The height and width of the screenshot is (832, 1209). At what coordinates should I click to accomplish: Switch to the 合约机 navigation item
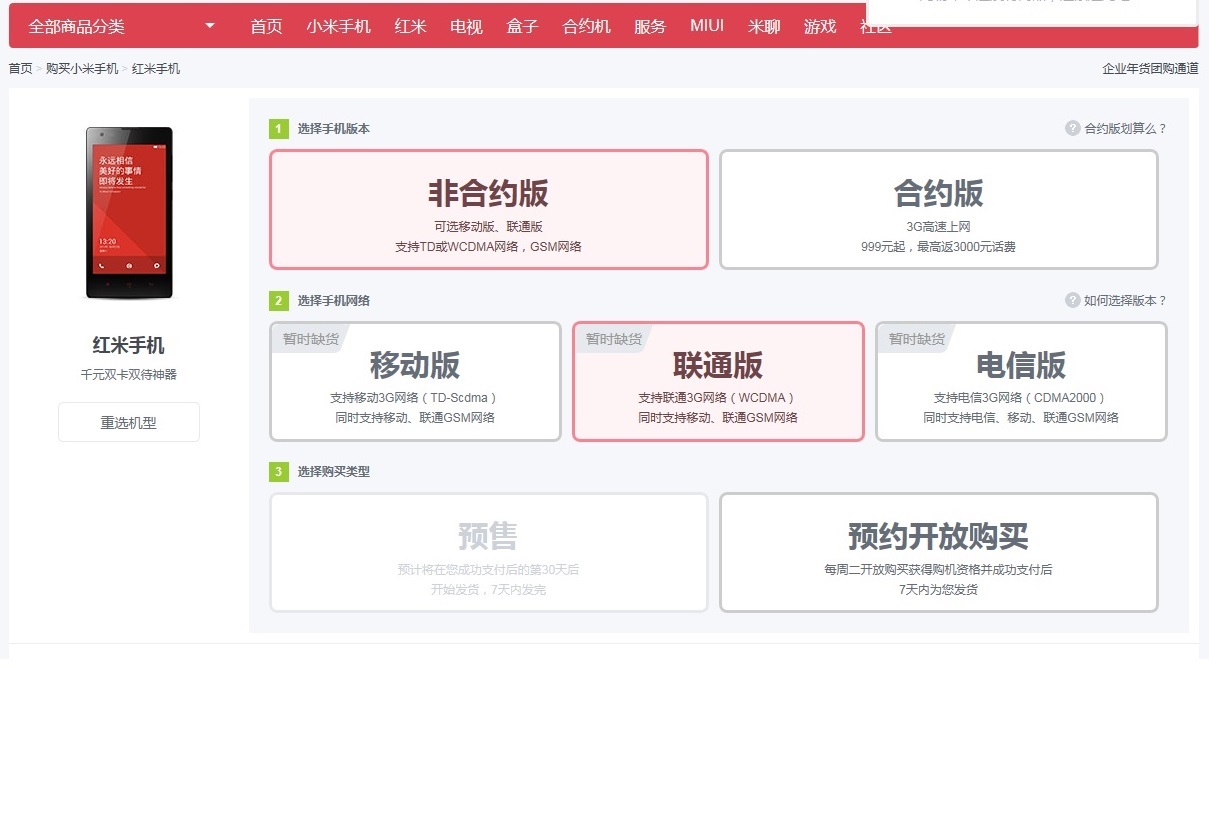point(586,27)
